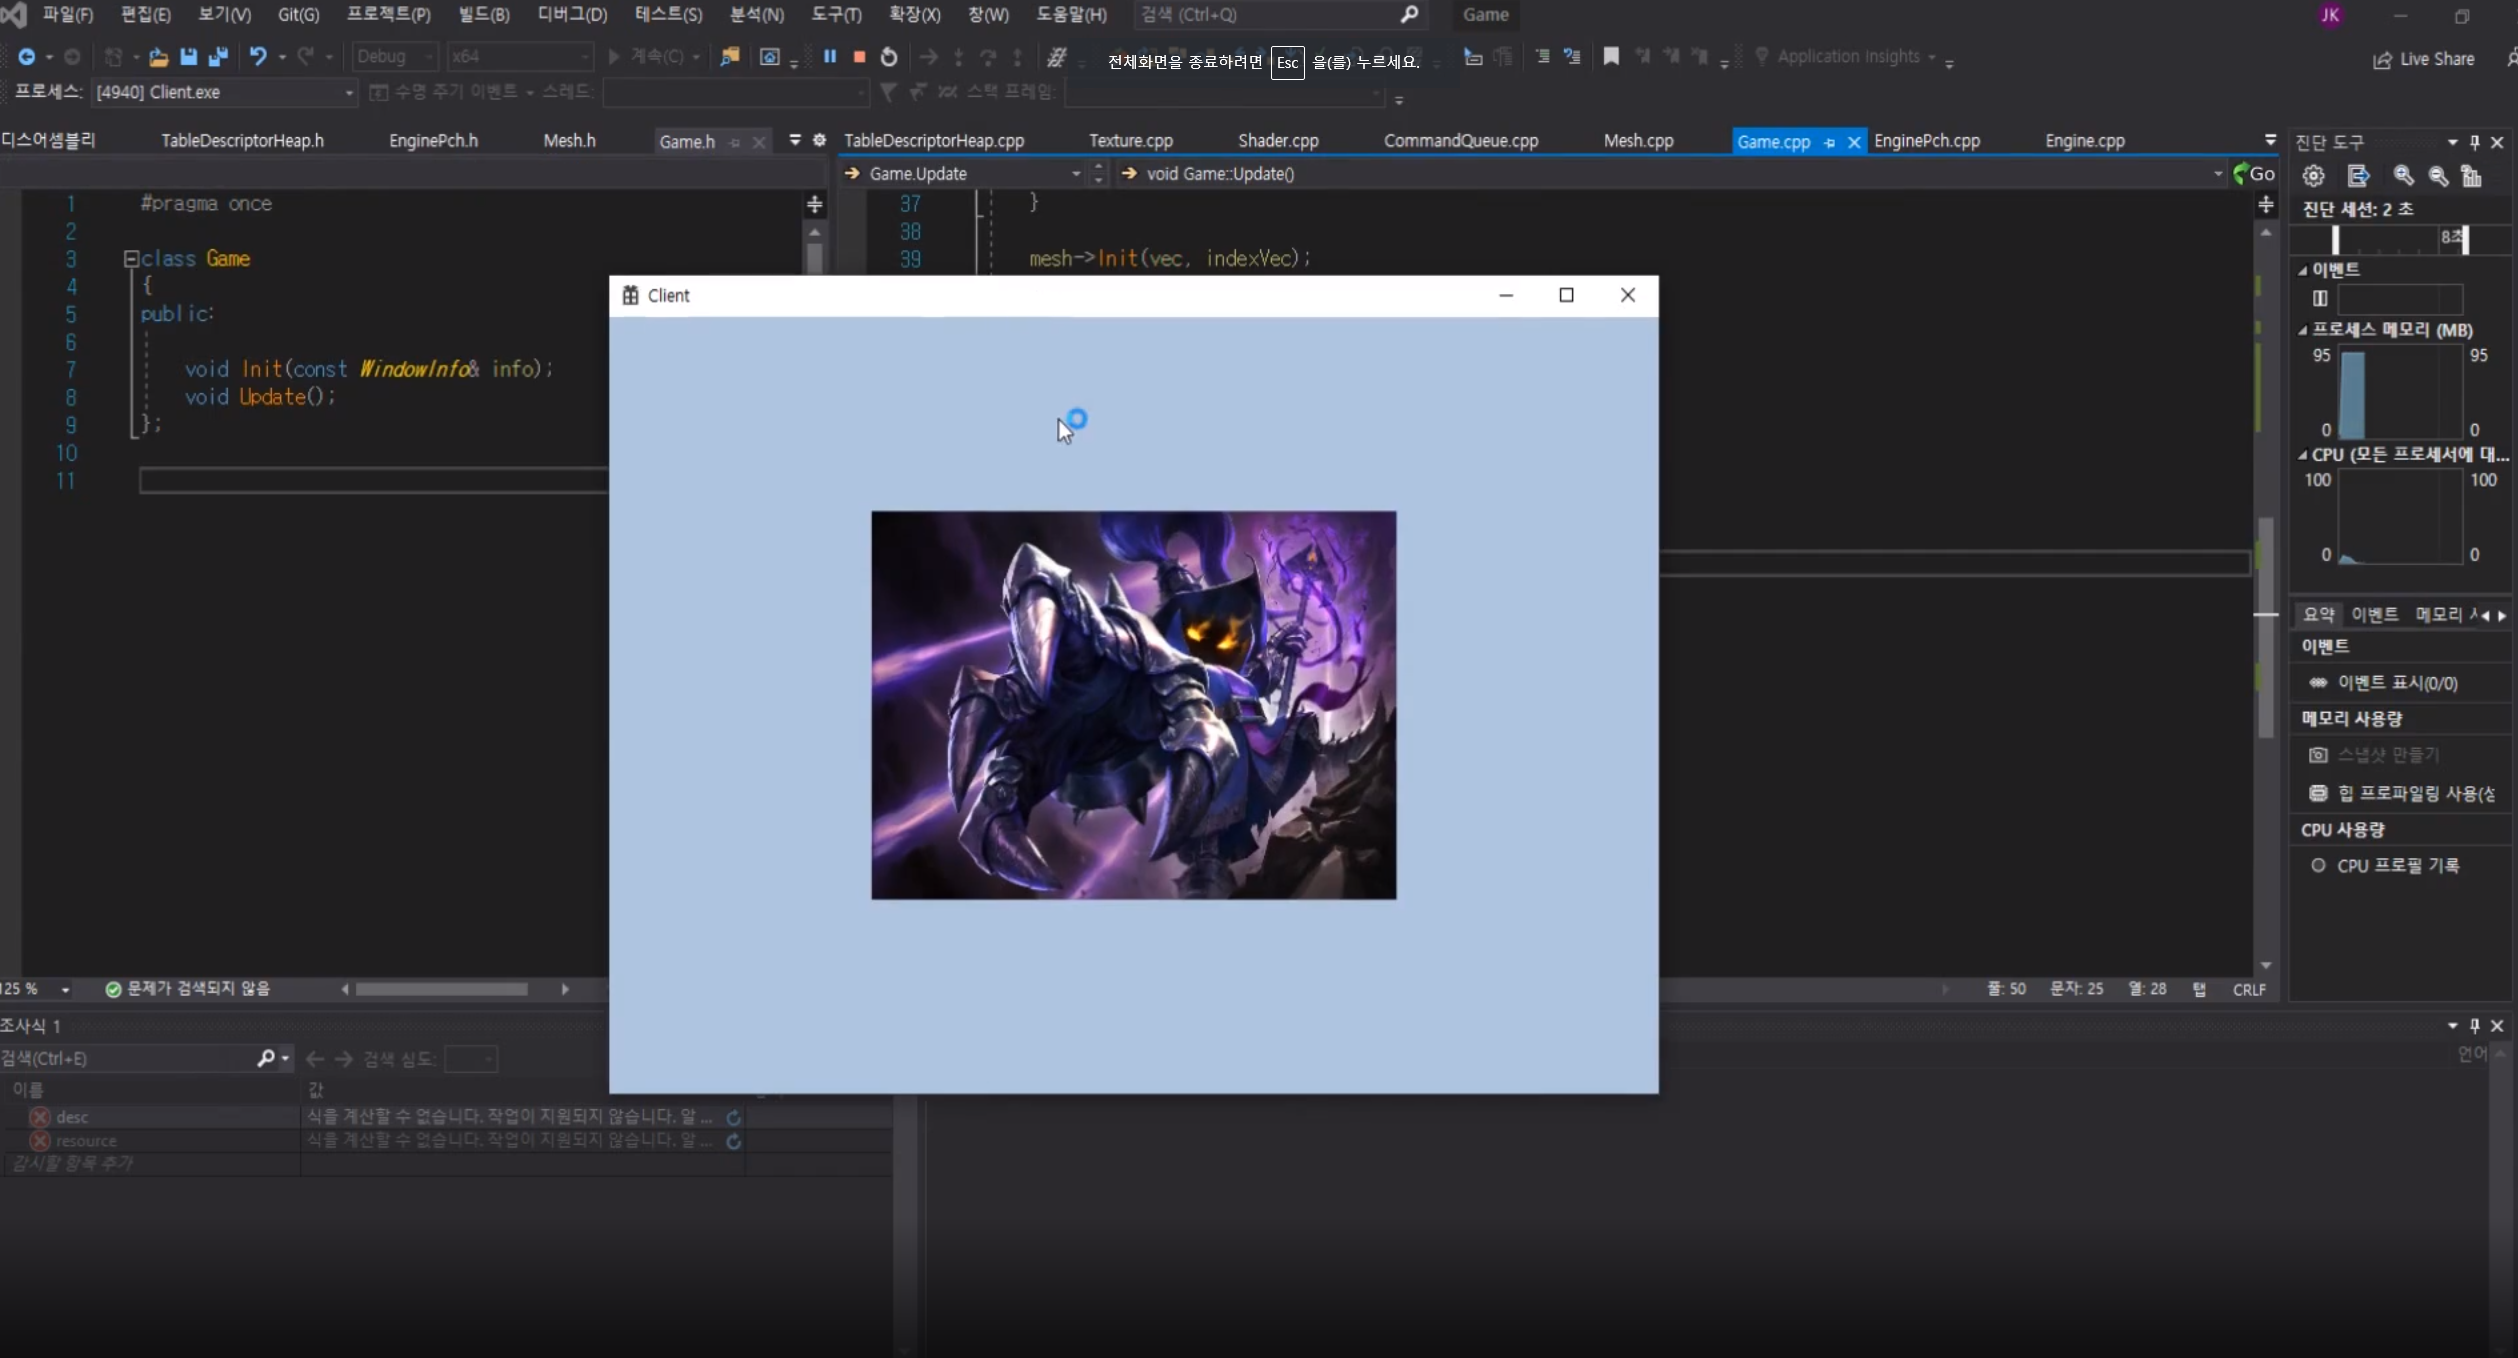2518x1358 pixels.
Task: Toggle CPU profile recording
Action: pos(2383,866)
